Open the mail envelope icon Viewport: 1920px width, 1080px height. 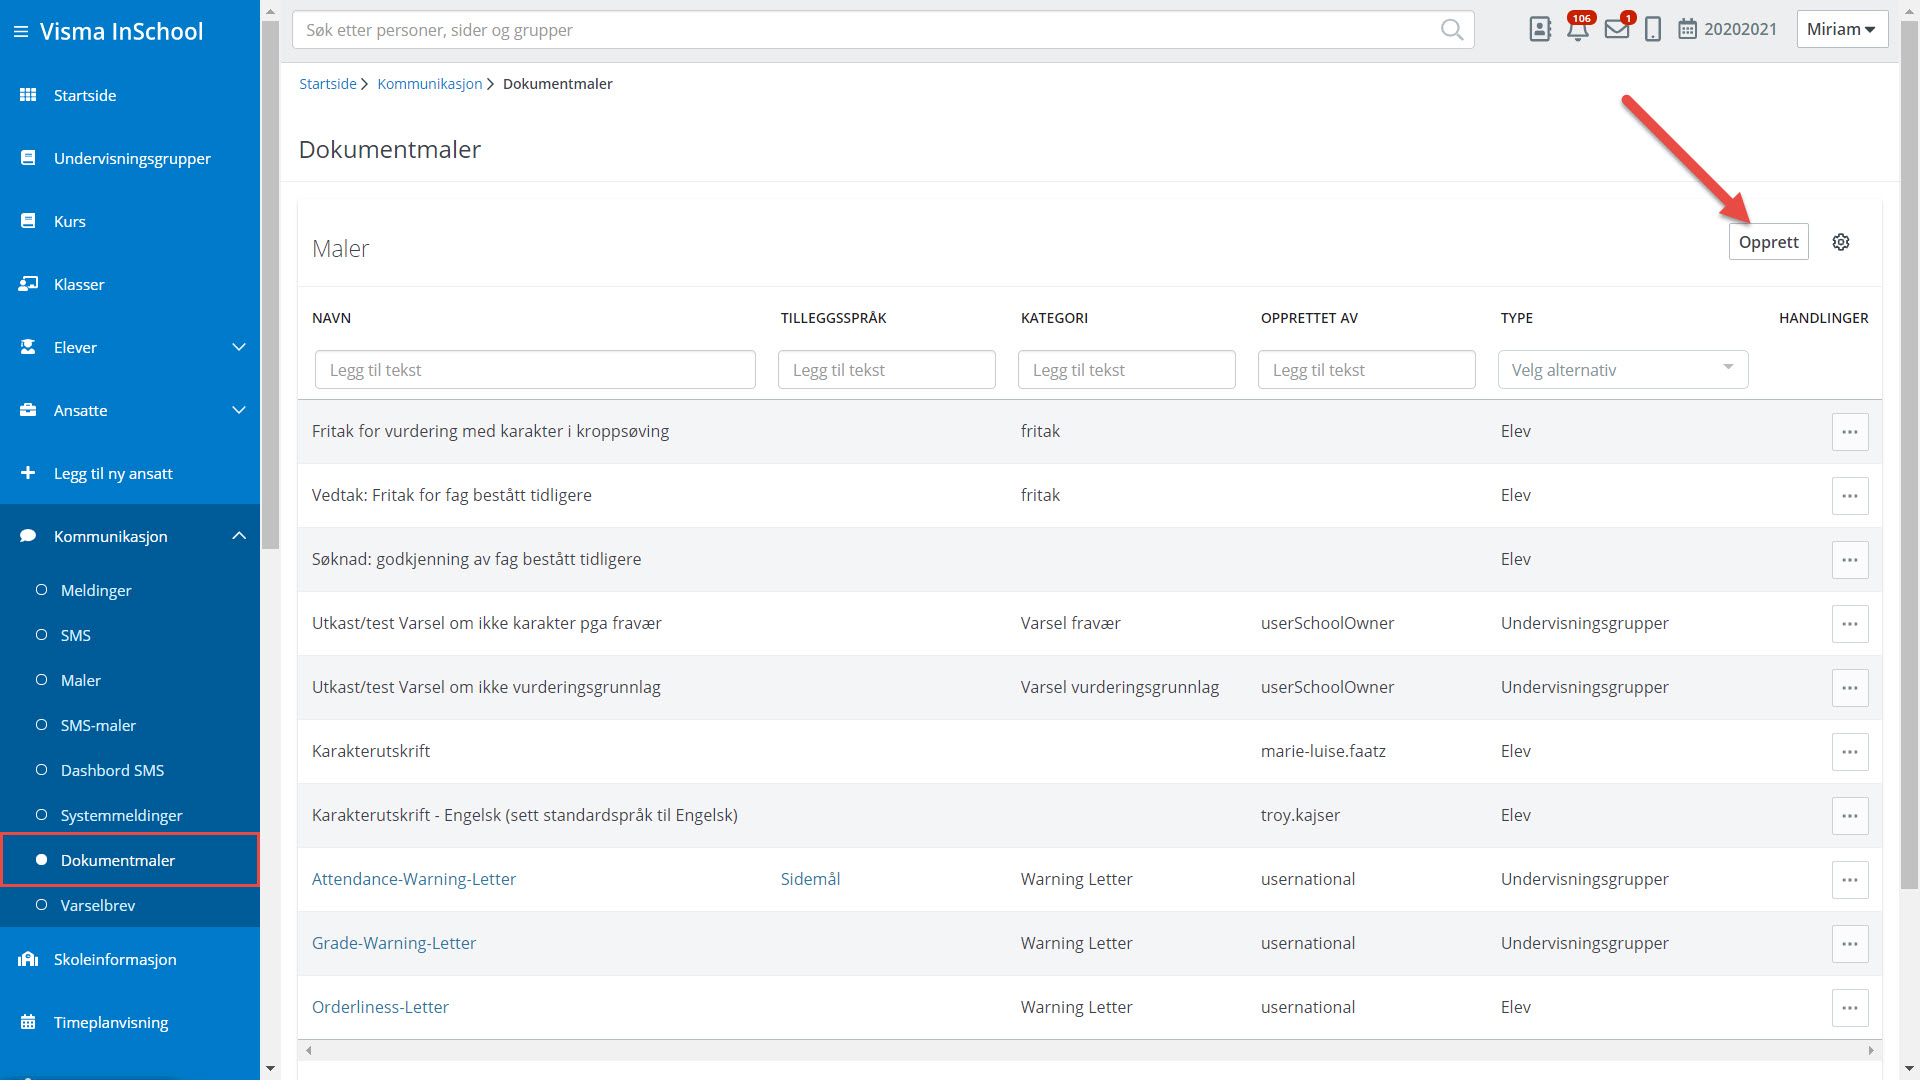(x=1616, y=29)
